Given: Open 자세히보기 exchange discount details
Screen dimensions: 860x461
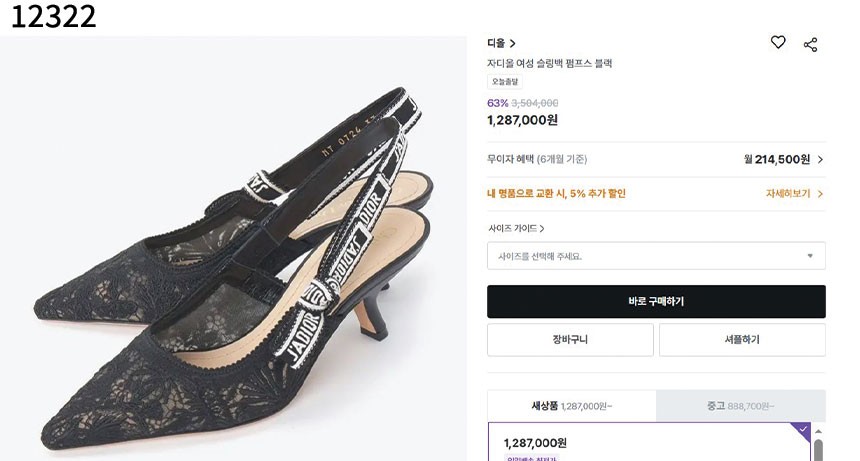Looking at the screenshot, I should point(794,194).
